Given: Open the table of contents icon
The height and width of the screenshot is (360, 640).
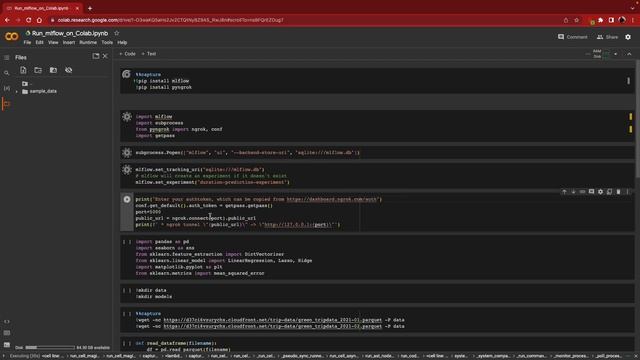Looking at the screenshot, I should (x=7, y=58).
